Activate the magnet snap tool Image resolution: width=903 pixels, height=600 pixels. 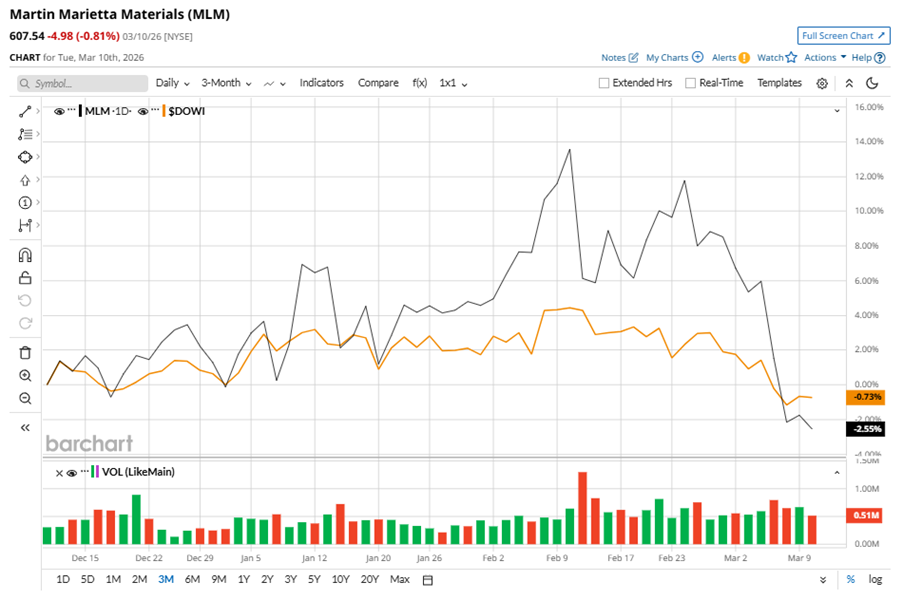click(x=25, y=255)
